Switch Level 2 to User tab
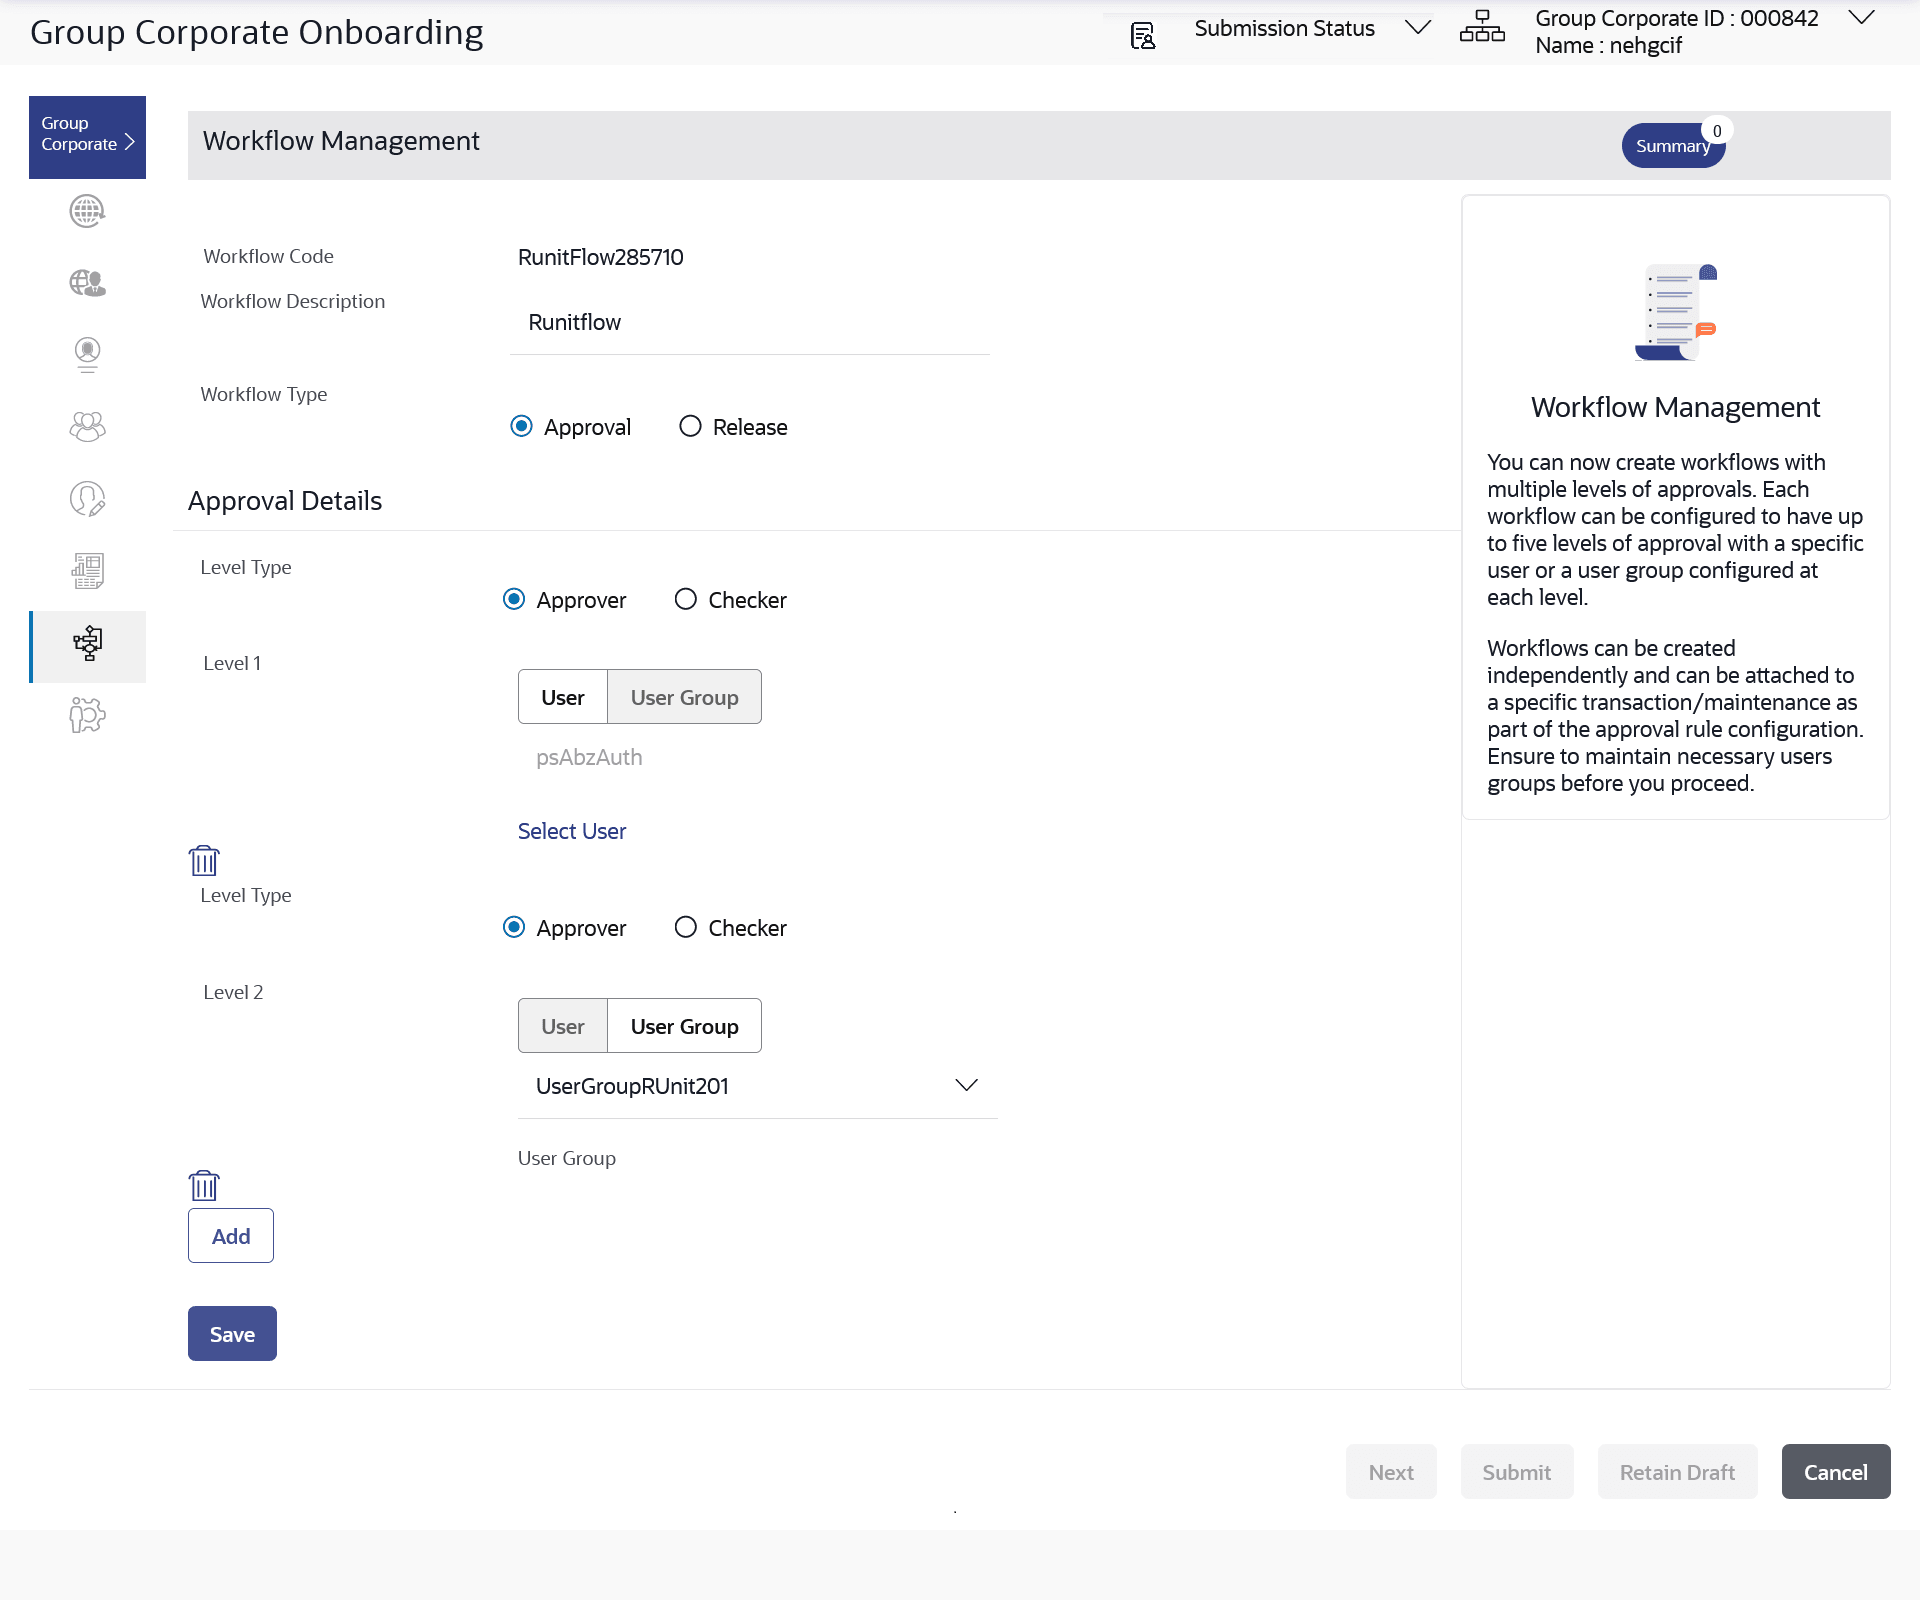 (x=562, y=1026)
